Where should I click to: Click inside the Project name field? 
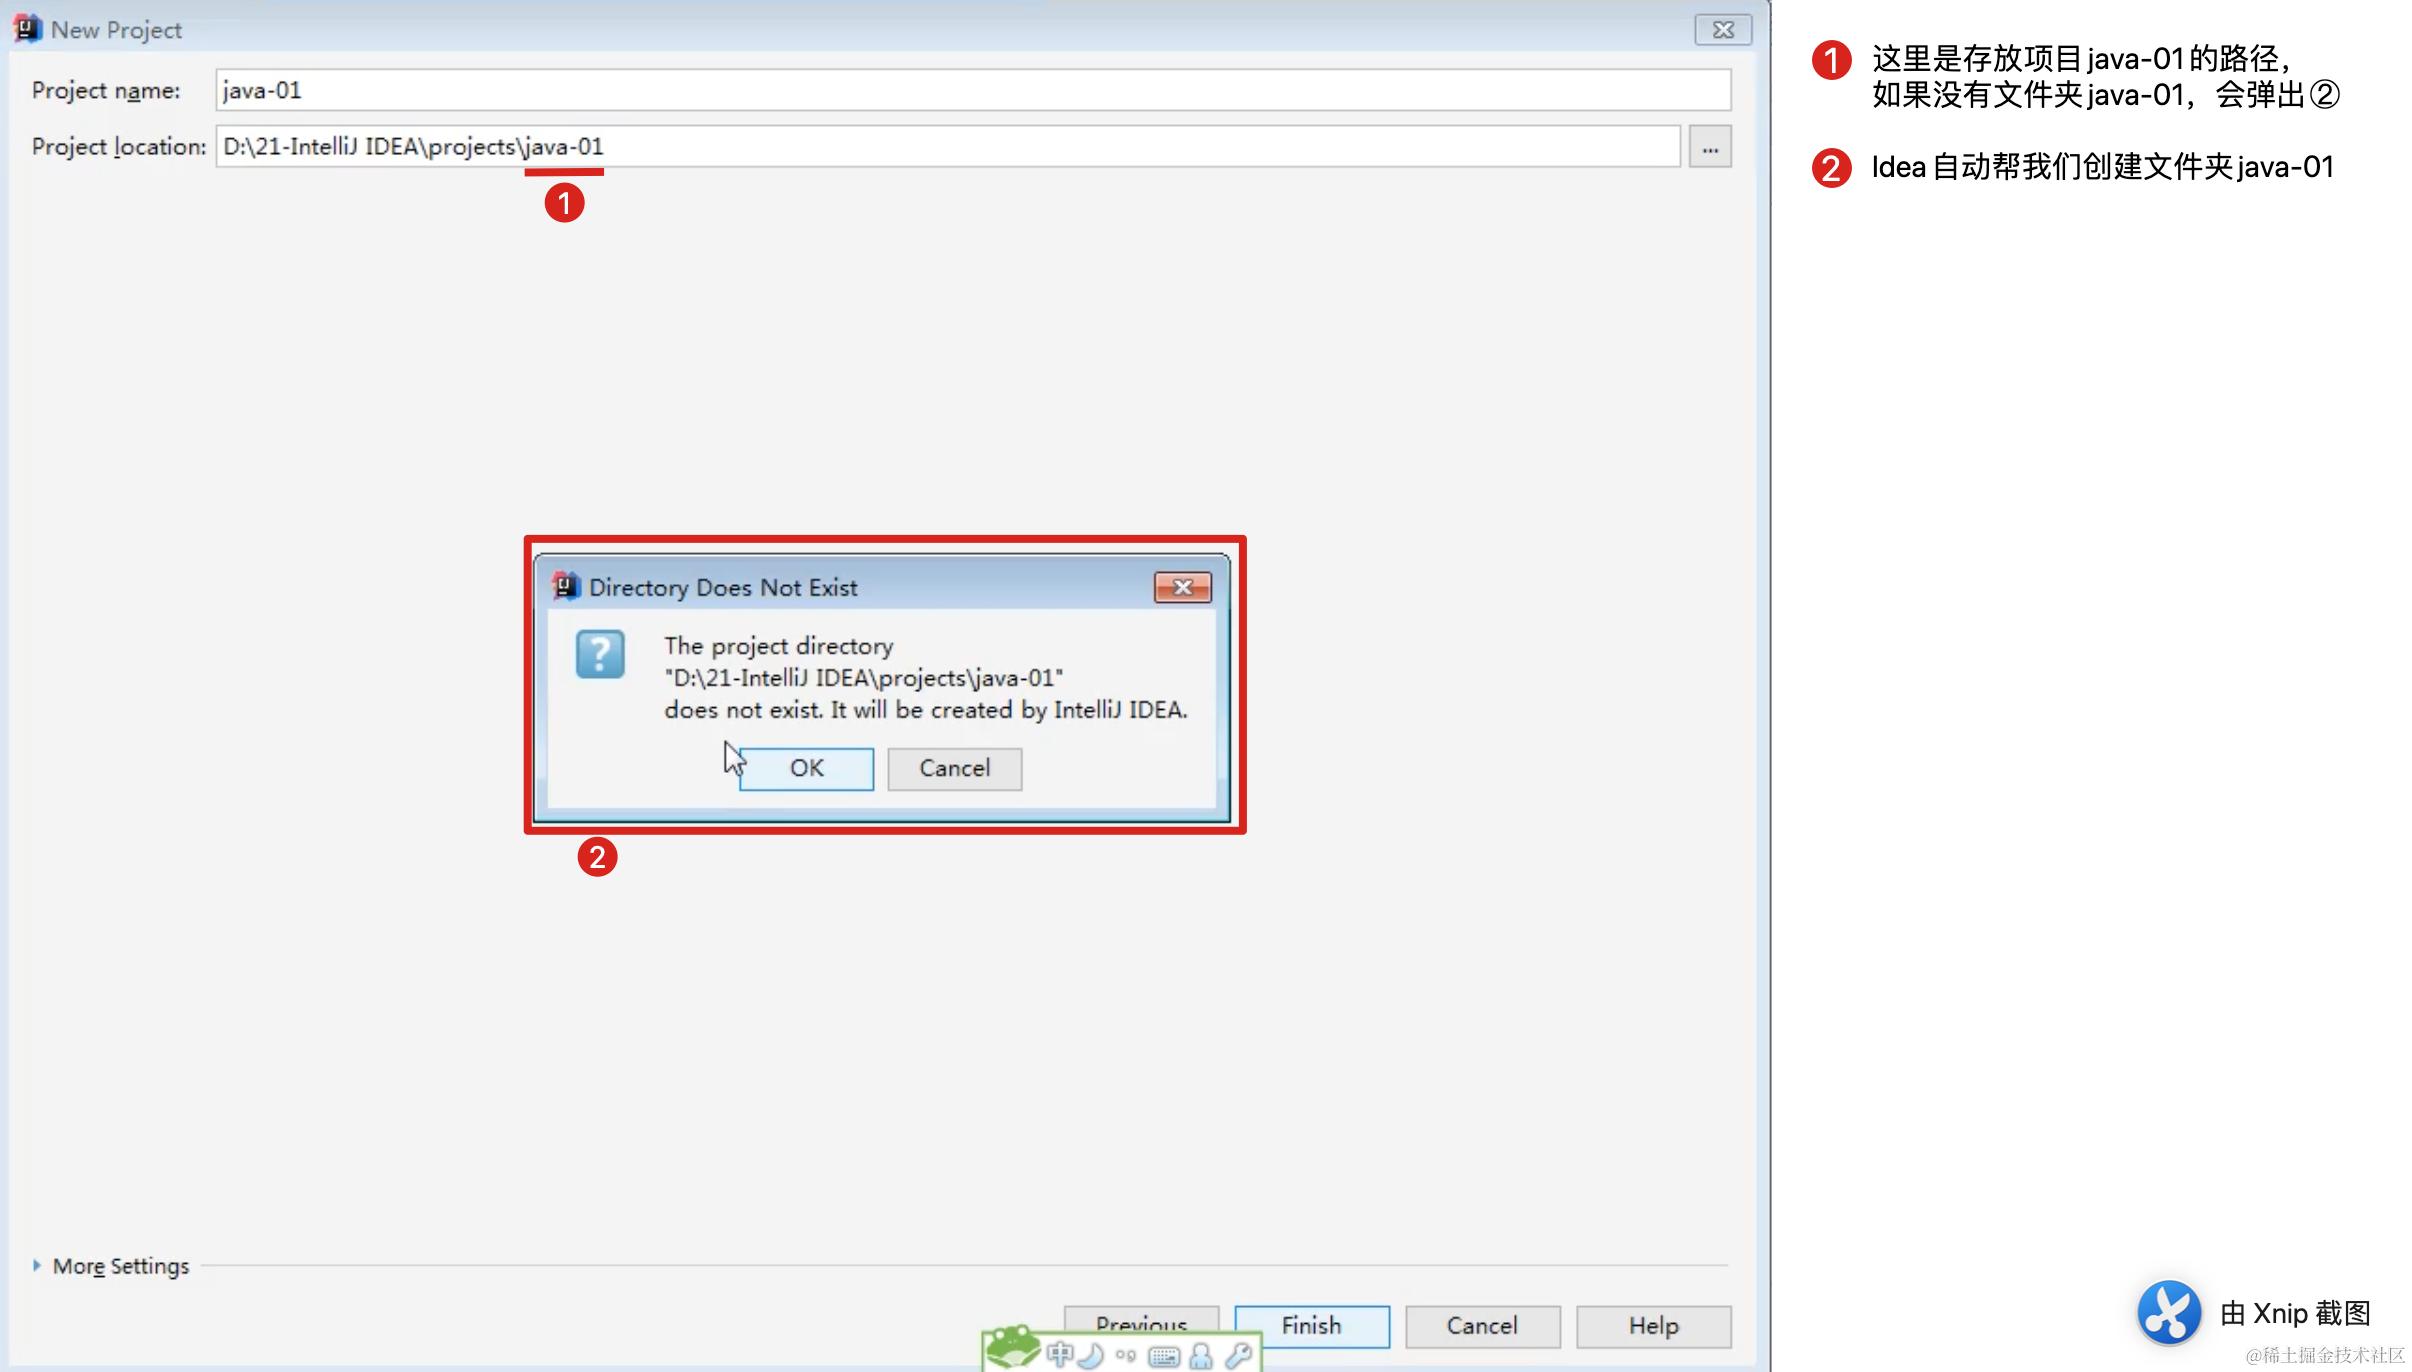pyautogui.click(x=970, y=90)
